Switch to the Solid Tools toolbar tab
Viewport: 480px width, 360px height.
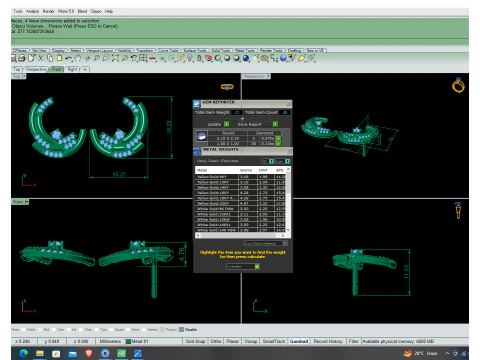pos(221,50)
